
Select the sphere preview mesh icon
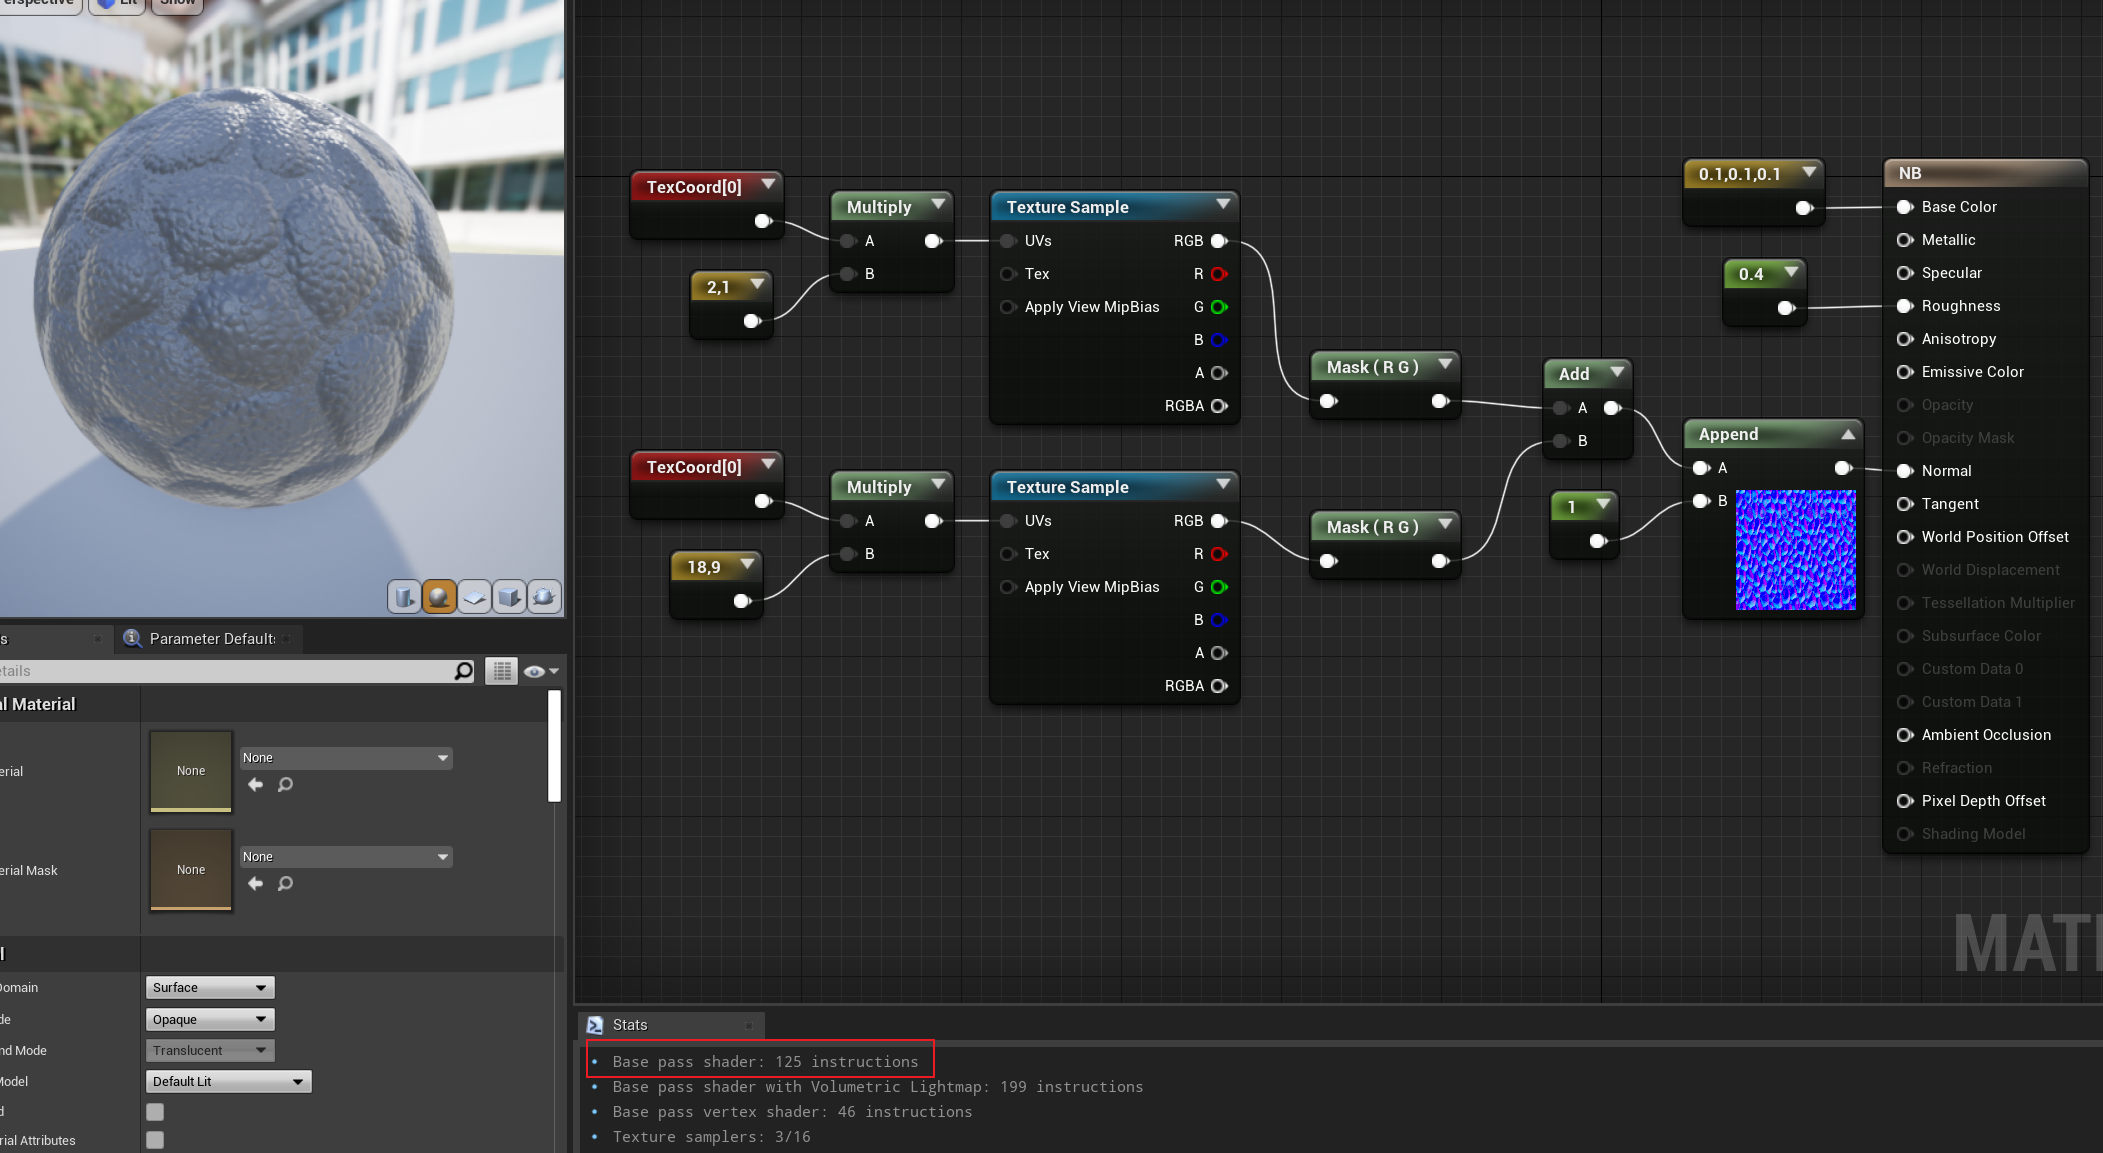click(440, 596)
